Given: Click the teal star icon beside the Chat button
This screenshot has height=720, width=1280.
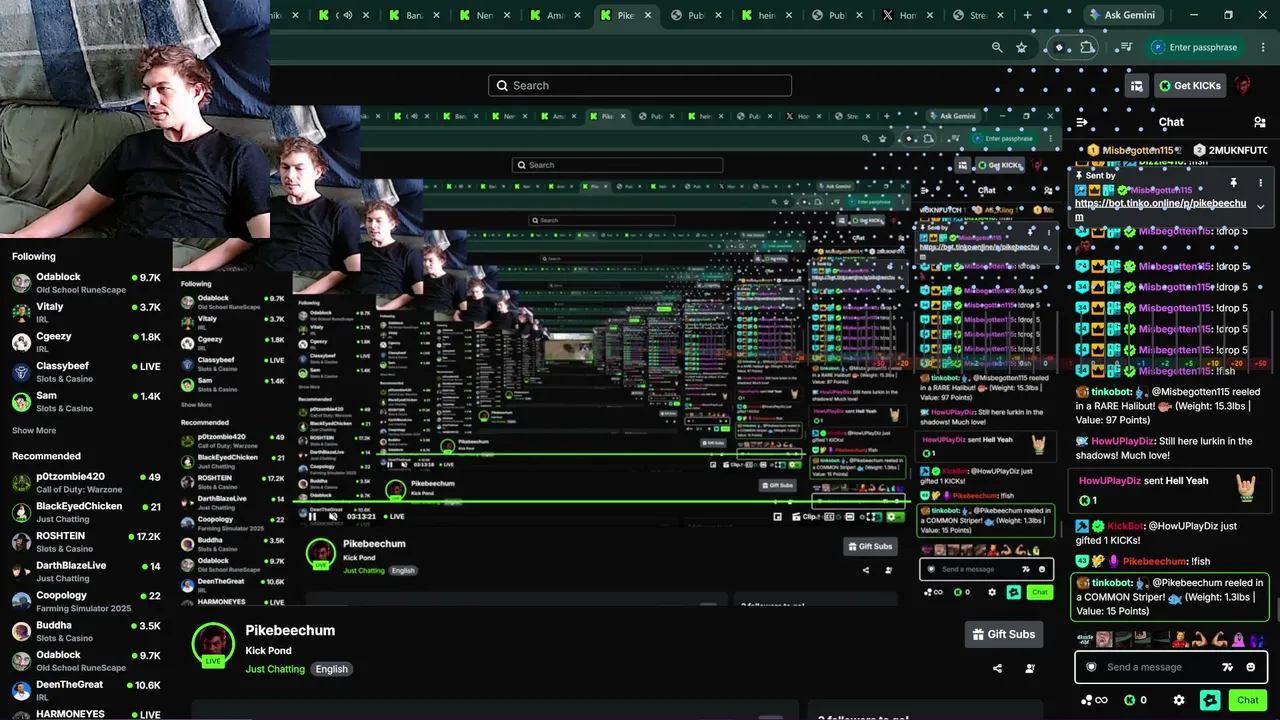Looking at the screenshot, I should coord(1210,700).
